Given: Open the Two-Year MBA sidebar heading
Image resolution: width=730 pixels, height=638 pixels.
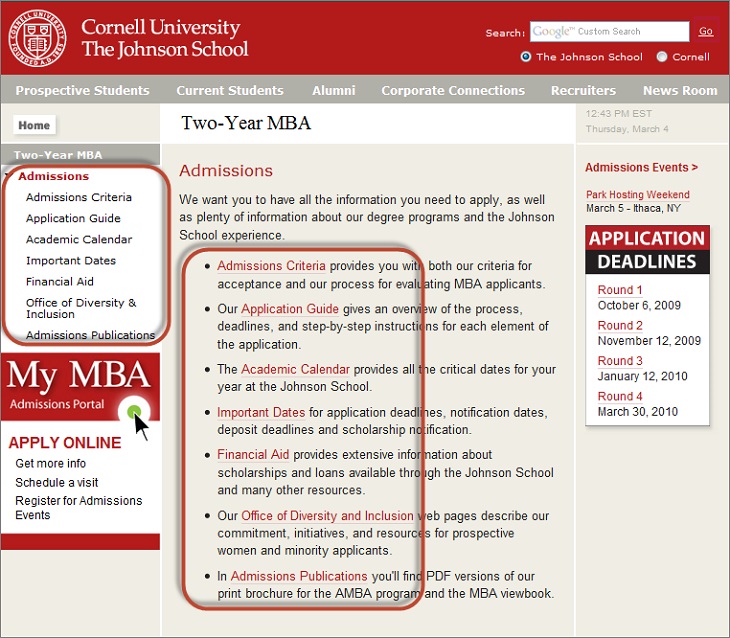Looking at the screenshot, I should [58, 155].
